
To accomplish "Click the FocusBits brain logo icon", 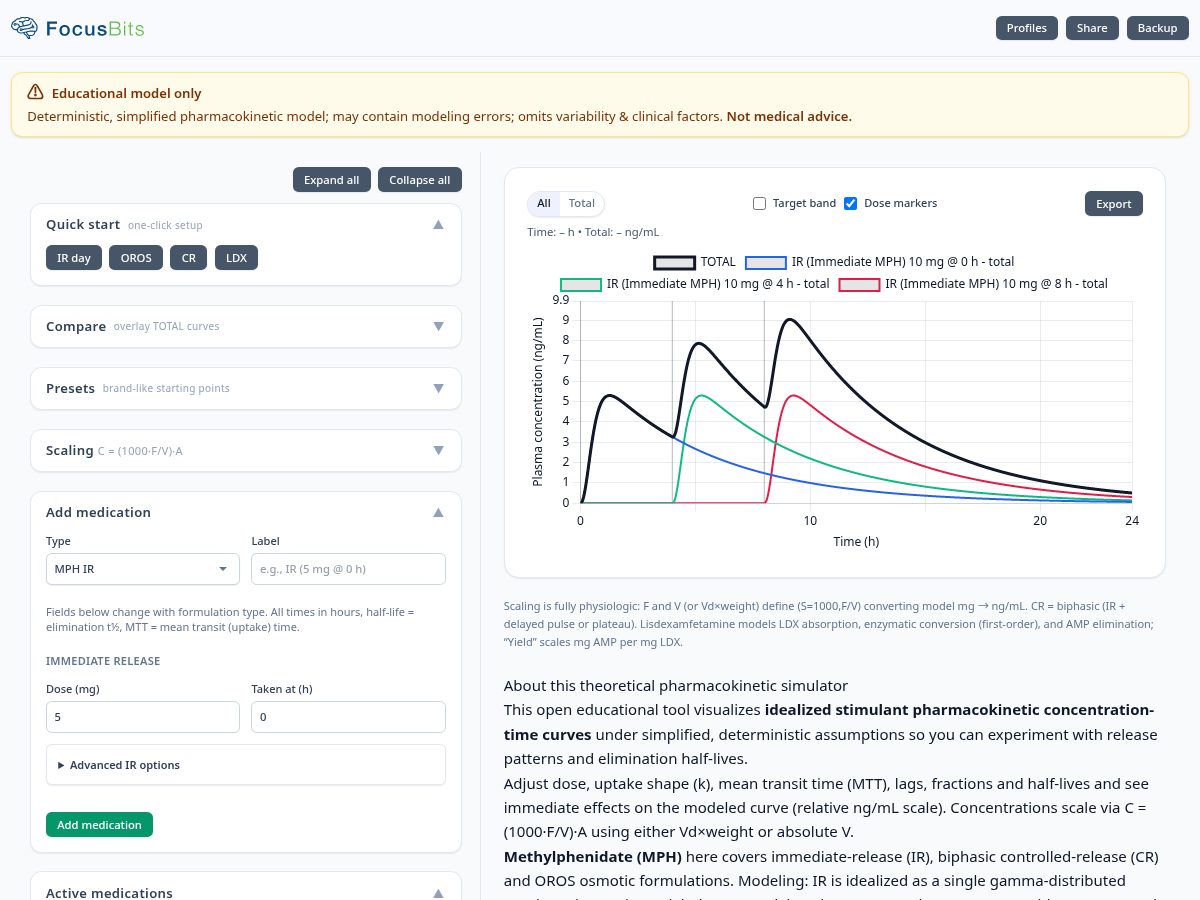I will click(25, 28).
